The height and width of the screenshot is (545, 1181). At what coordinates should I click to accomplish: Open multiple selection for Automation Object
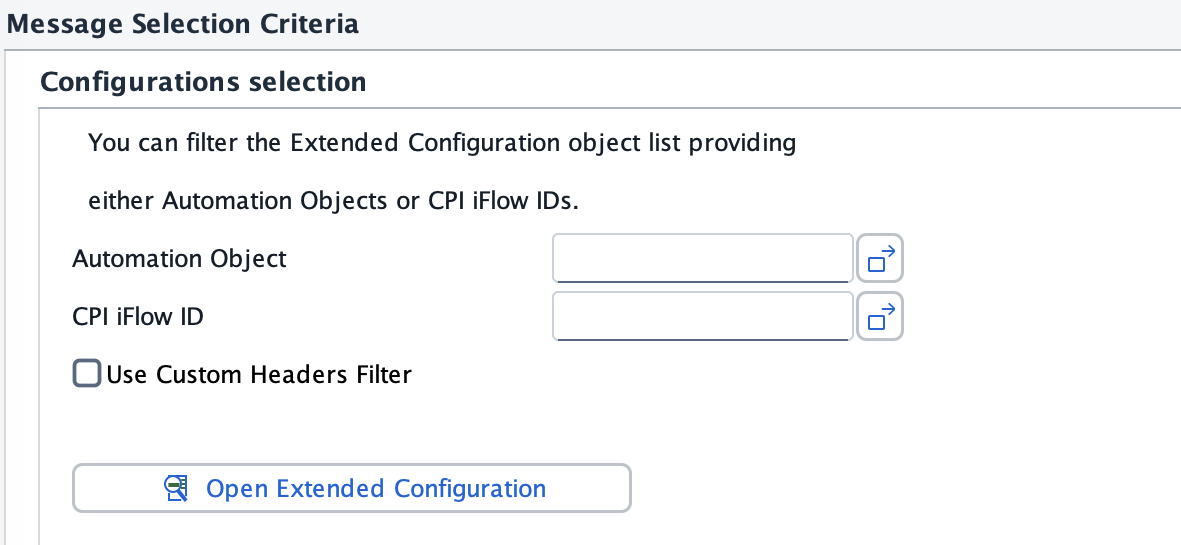pyautogui.click(x=880, y=260)
